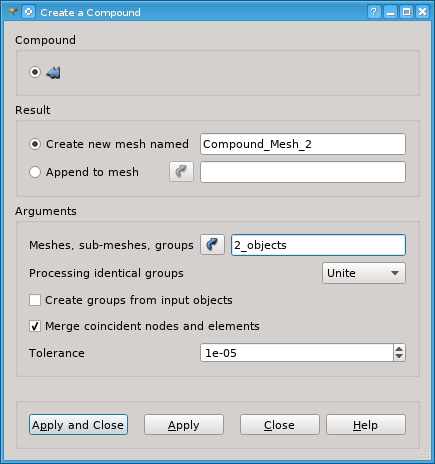
Task: Click the Compound_Mesh_2 name field
Action: (x=303, y=144)
